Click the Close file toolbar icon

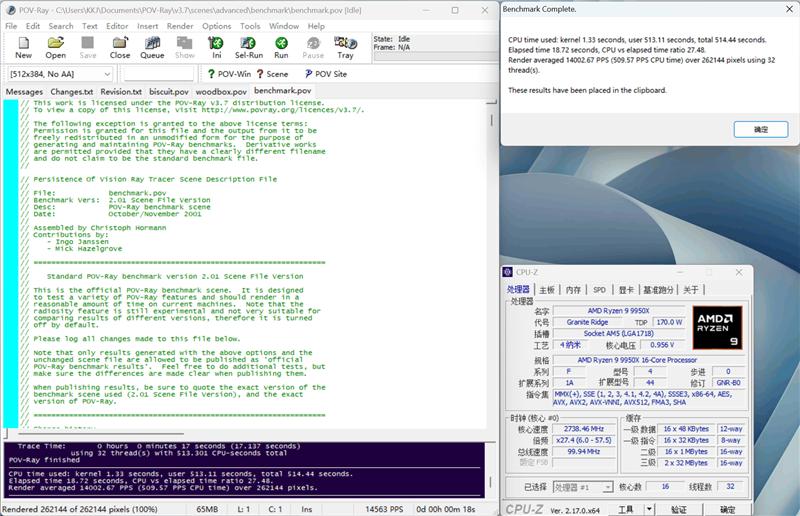pos(120,48)
